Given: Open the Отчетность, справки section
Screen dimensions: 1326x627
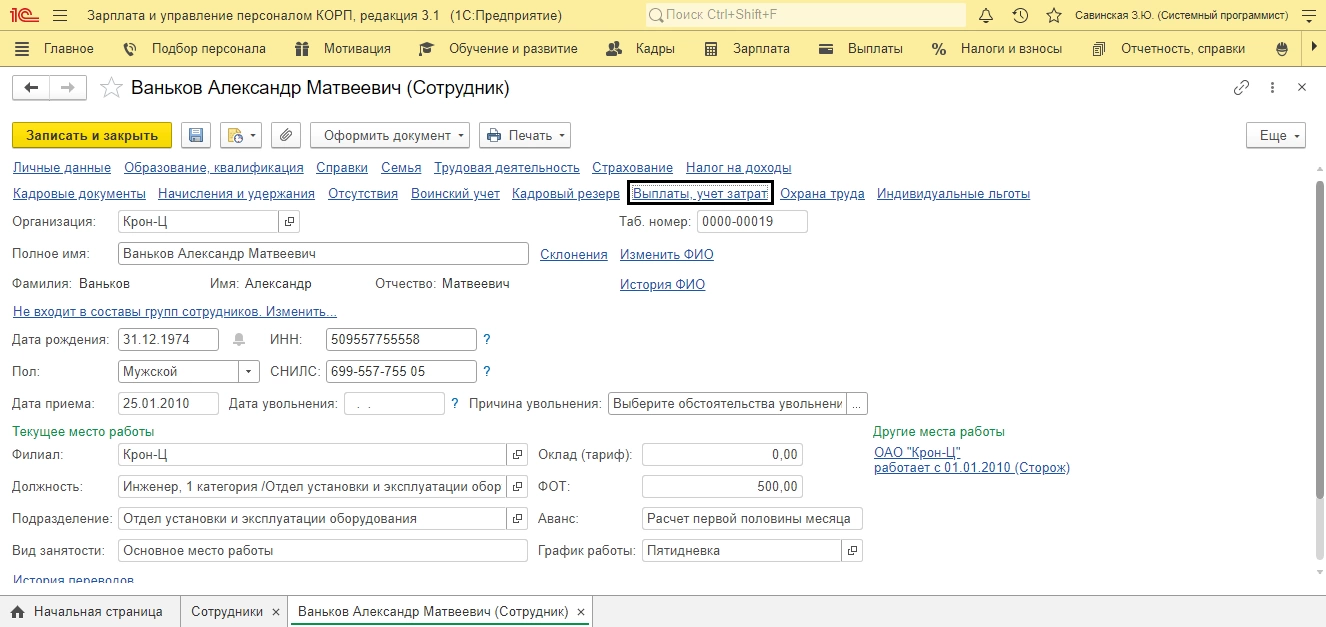Looking at the screenshot, I should click(1169, 48).
